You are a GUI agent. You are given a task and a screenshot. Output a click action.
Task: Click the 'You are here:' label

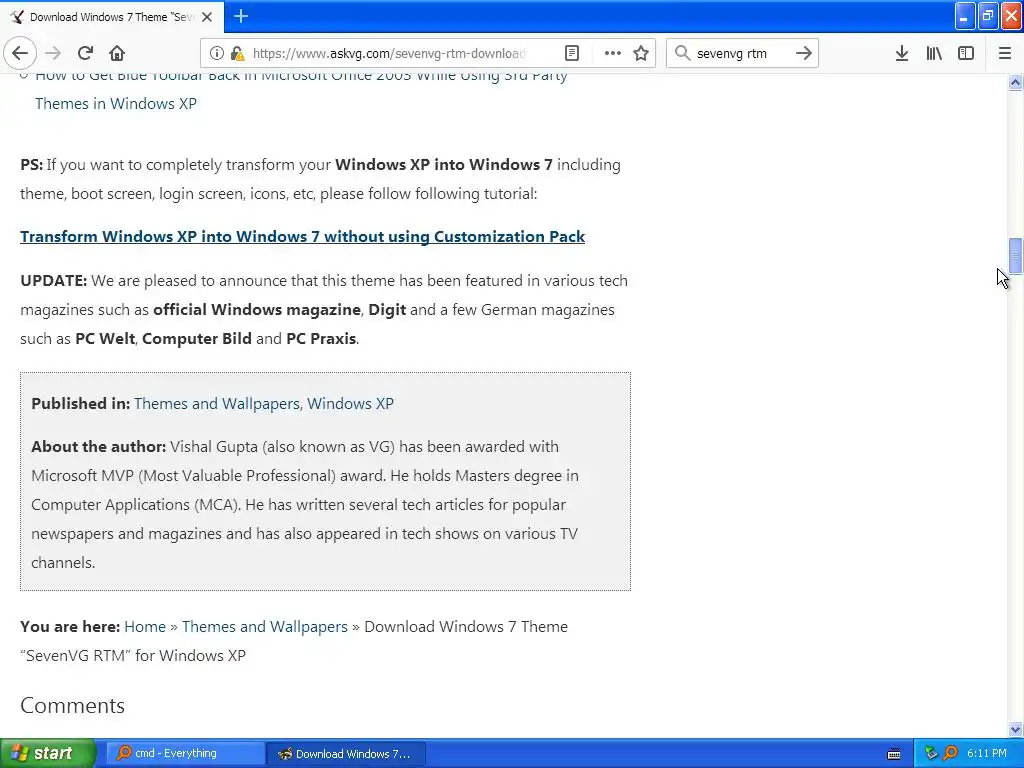(70, 626)
